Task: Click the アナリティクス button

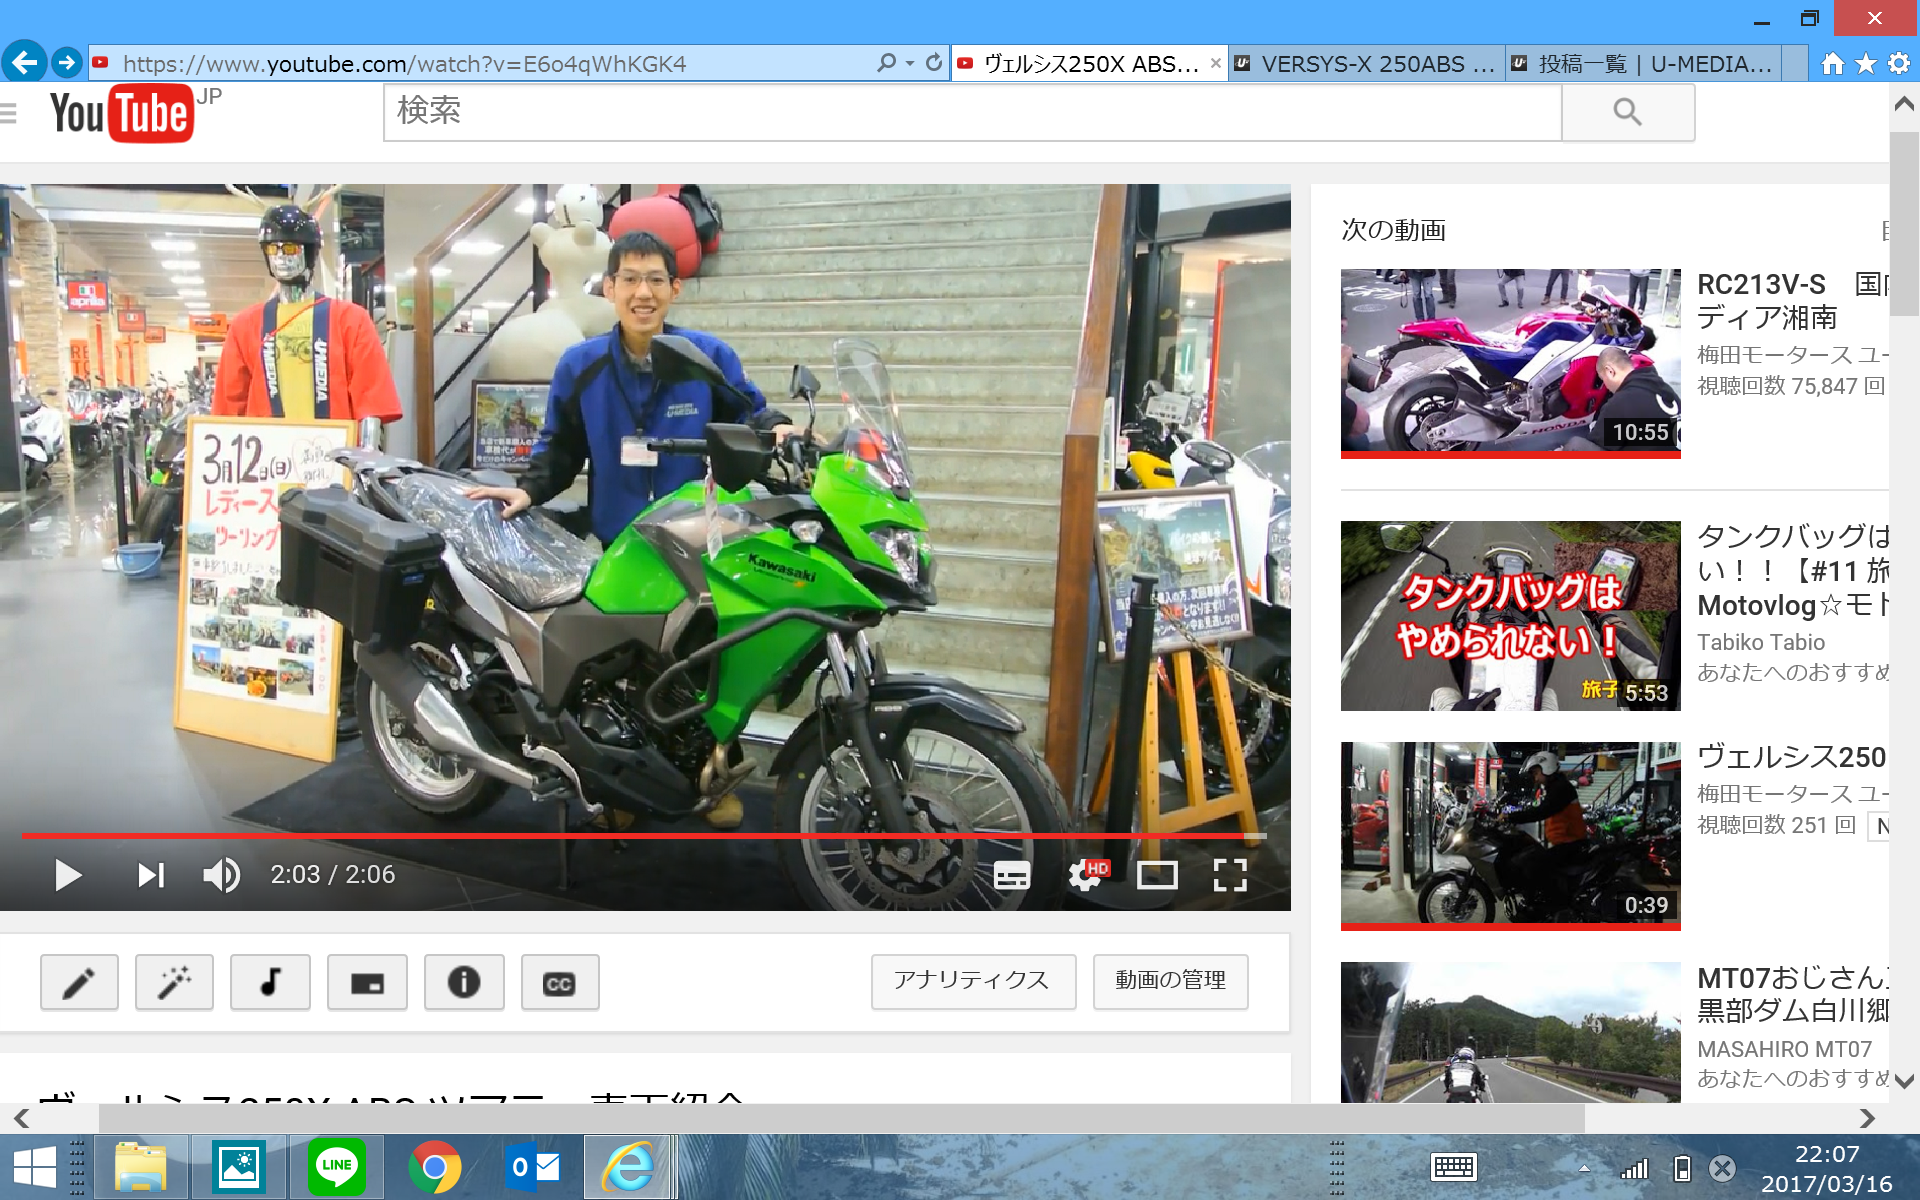Action: tap(973, 981)
